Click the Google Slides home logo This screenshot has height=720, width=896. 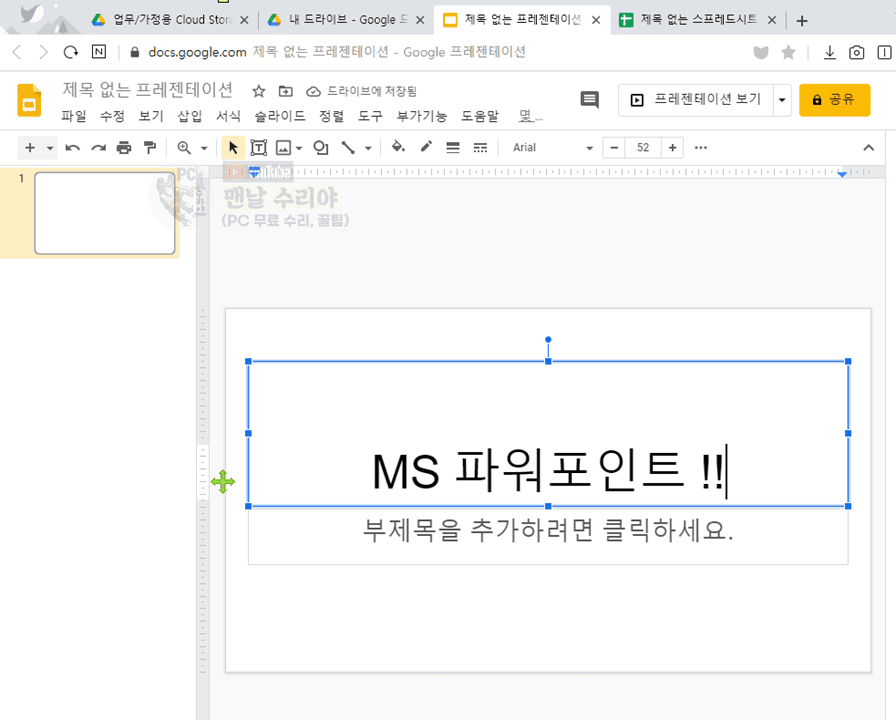(29, 100)
